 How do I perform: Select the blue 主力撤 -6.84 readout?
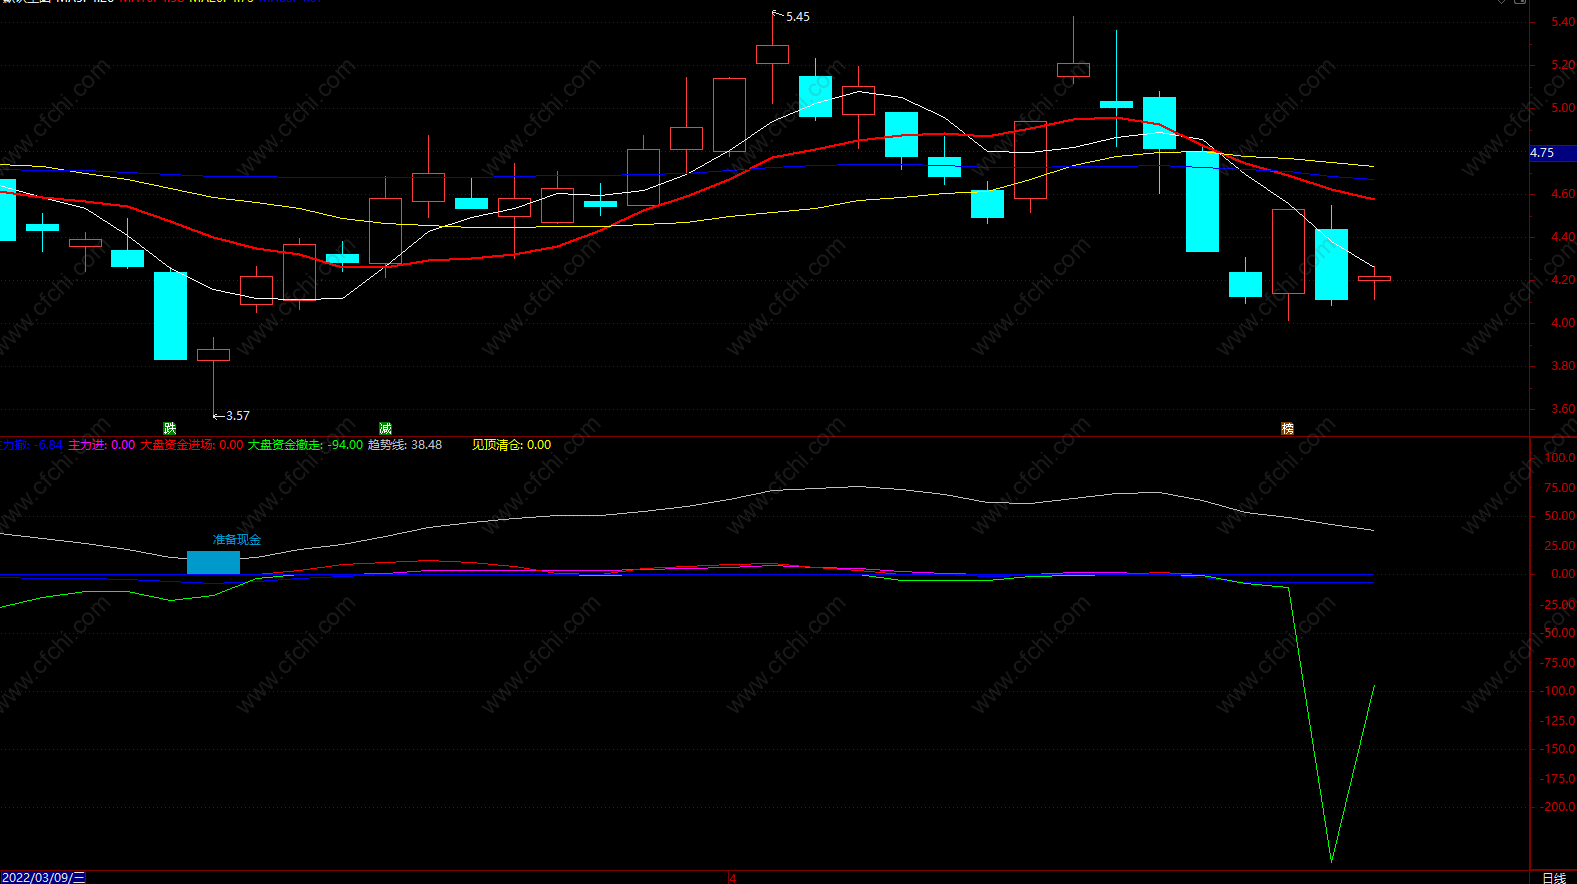point(32,445)
